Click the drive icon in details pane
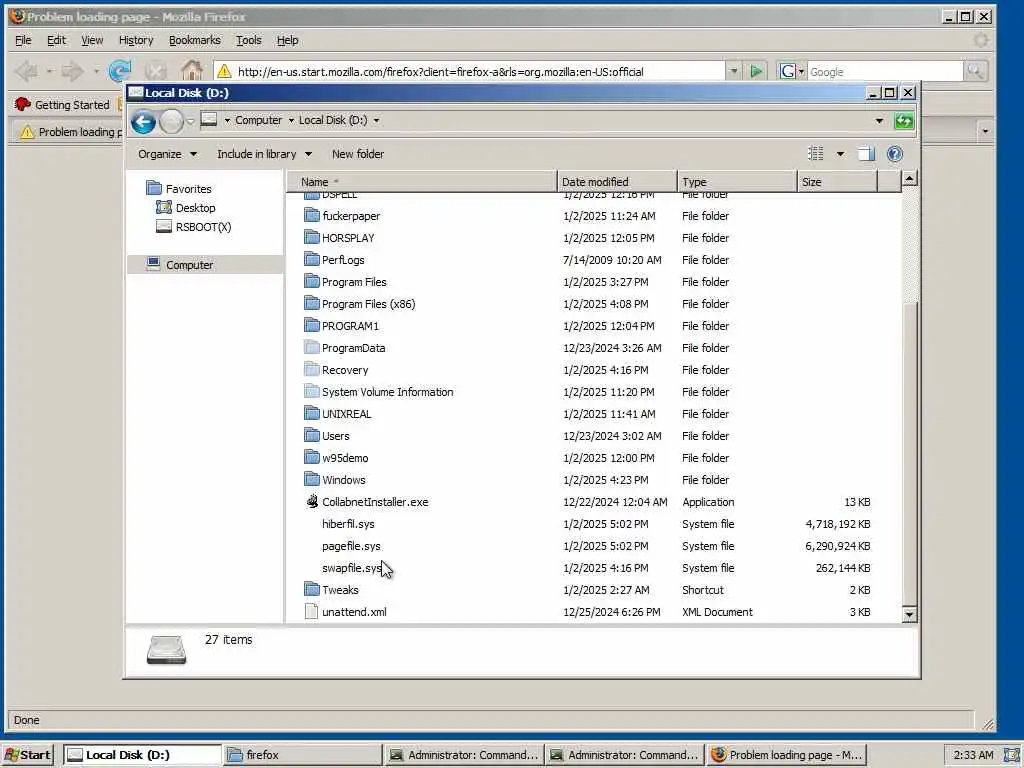1024x768 pixels. pyautogui.click(x=167, y=650)
